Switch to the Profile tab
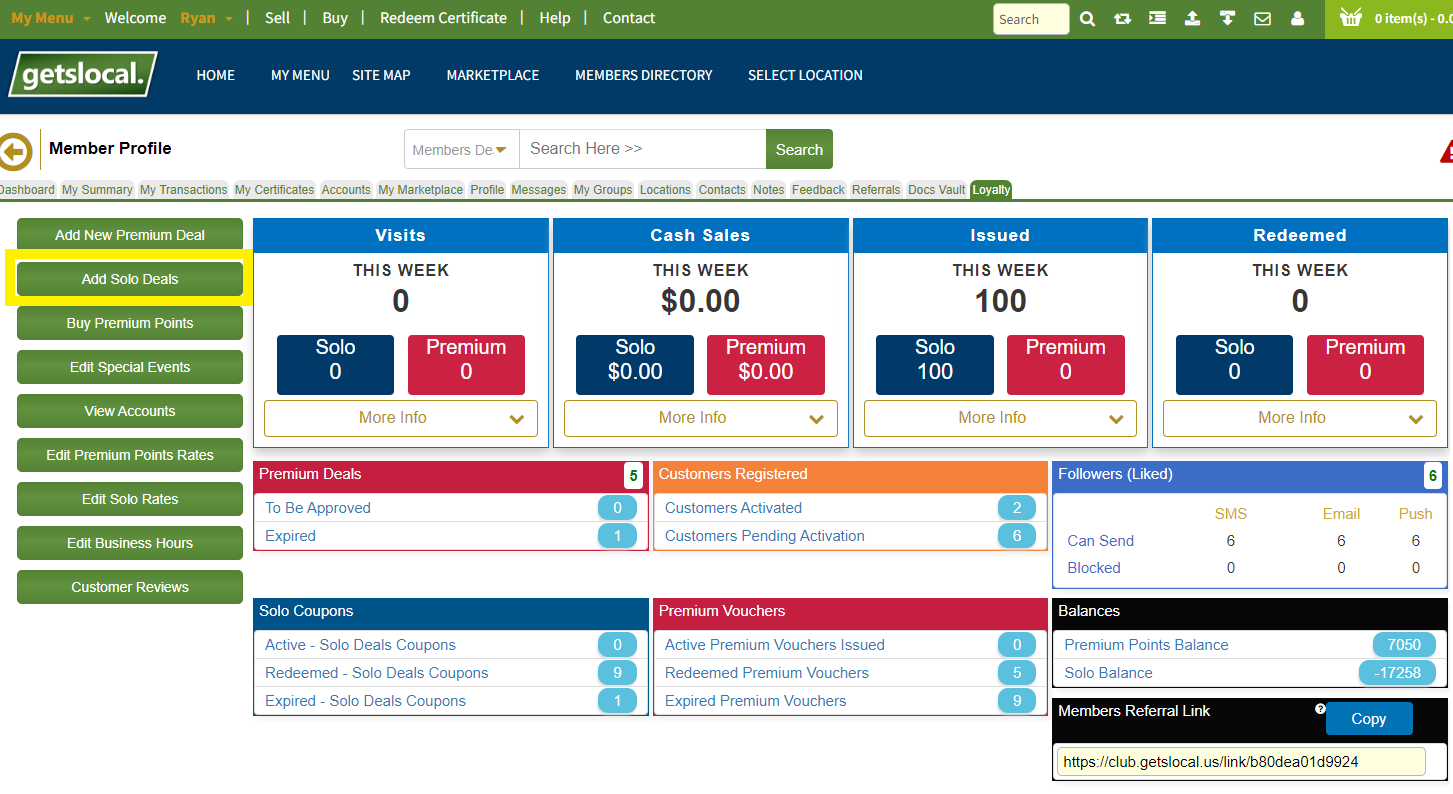 (x=487, y=190)
